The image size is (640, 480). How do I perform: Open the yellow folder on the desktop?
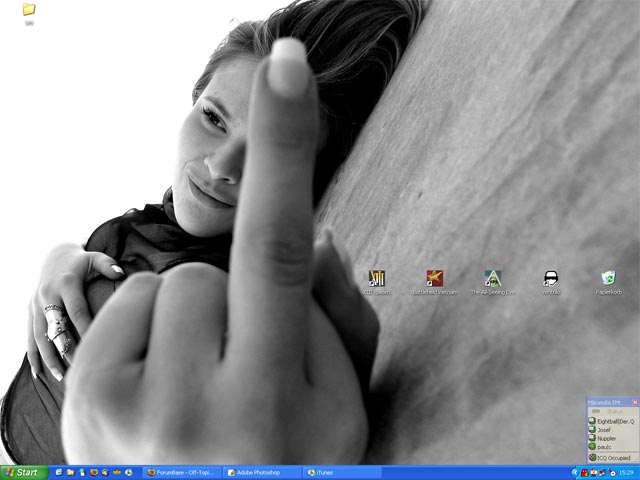[x=29, y=13]
